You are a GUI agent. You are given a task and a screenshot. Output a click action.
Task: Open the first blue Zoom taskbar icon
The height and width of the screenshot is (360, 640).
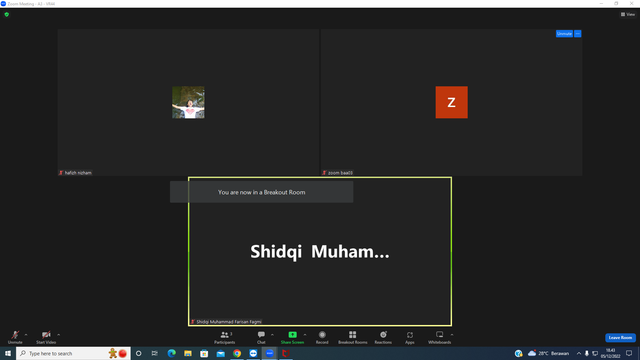[253, 353]
